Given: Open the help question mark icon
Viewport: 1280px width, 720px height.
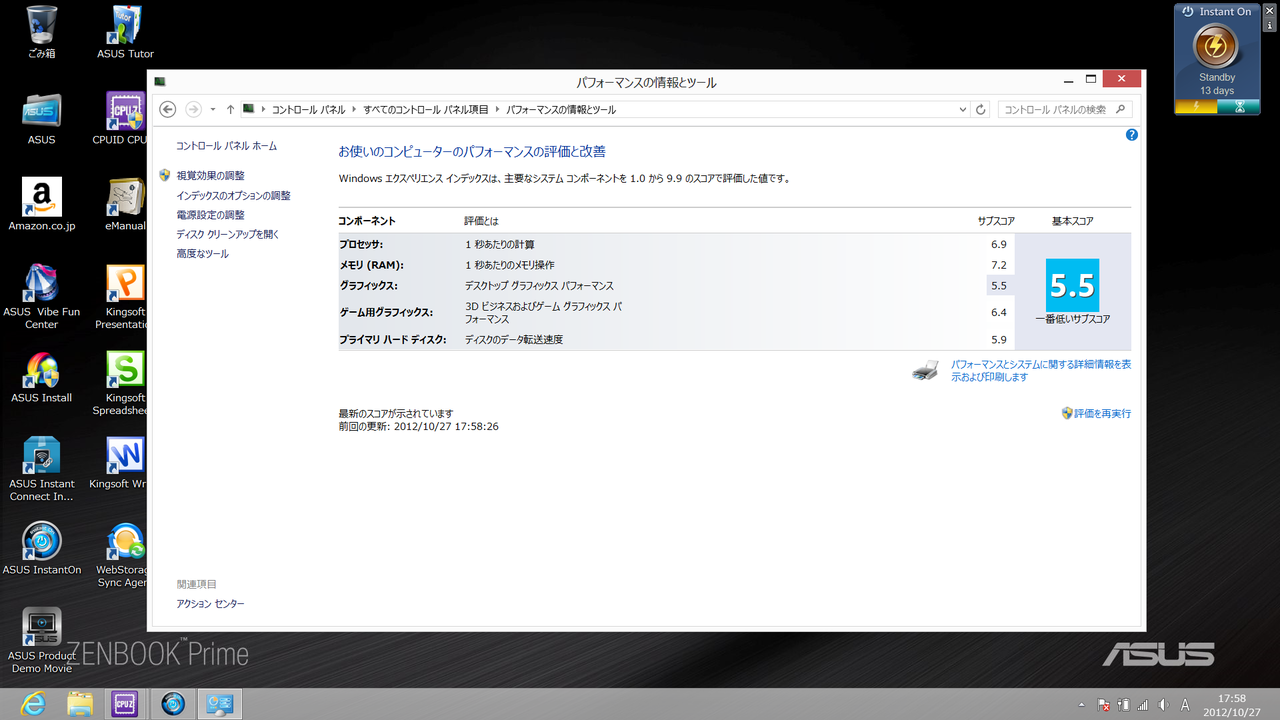Looking at the screenshot, I should tap(1131, 135).
